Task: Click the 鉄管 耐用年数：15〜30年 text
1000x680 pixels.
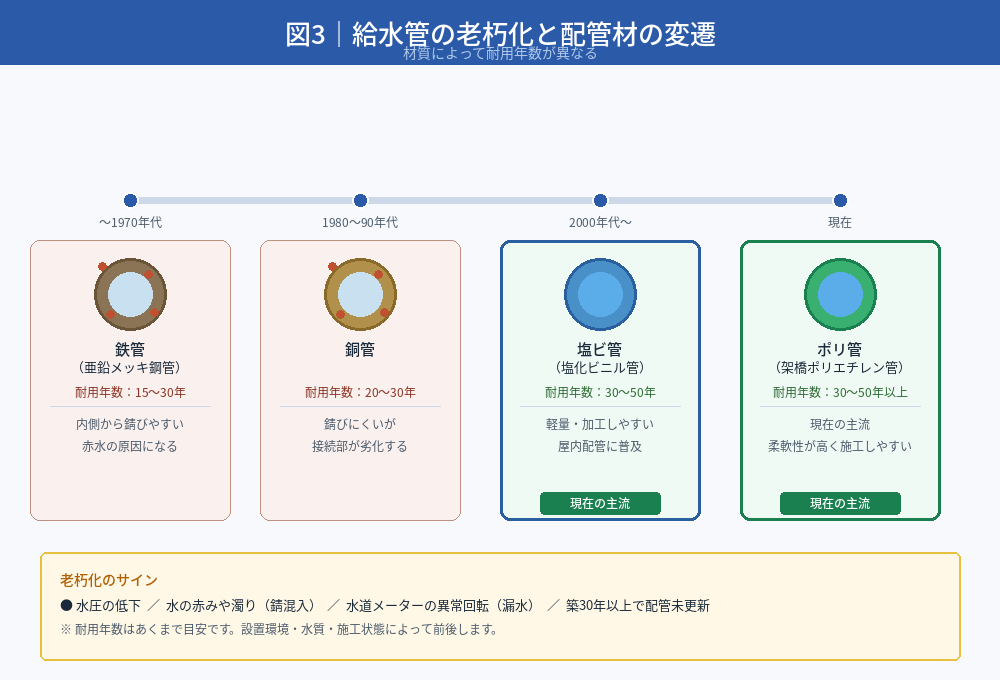Action: click(130, 392)
